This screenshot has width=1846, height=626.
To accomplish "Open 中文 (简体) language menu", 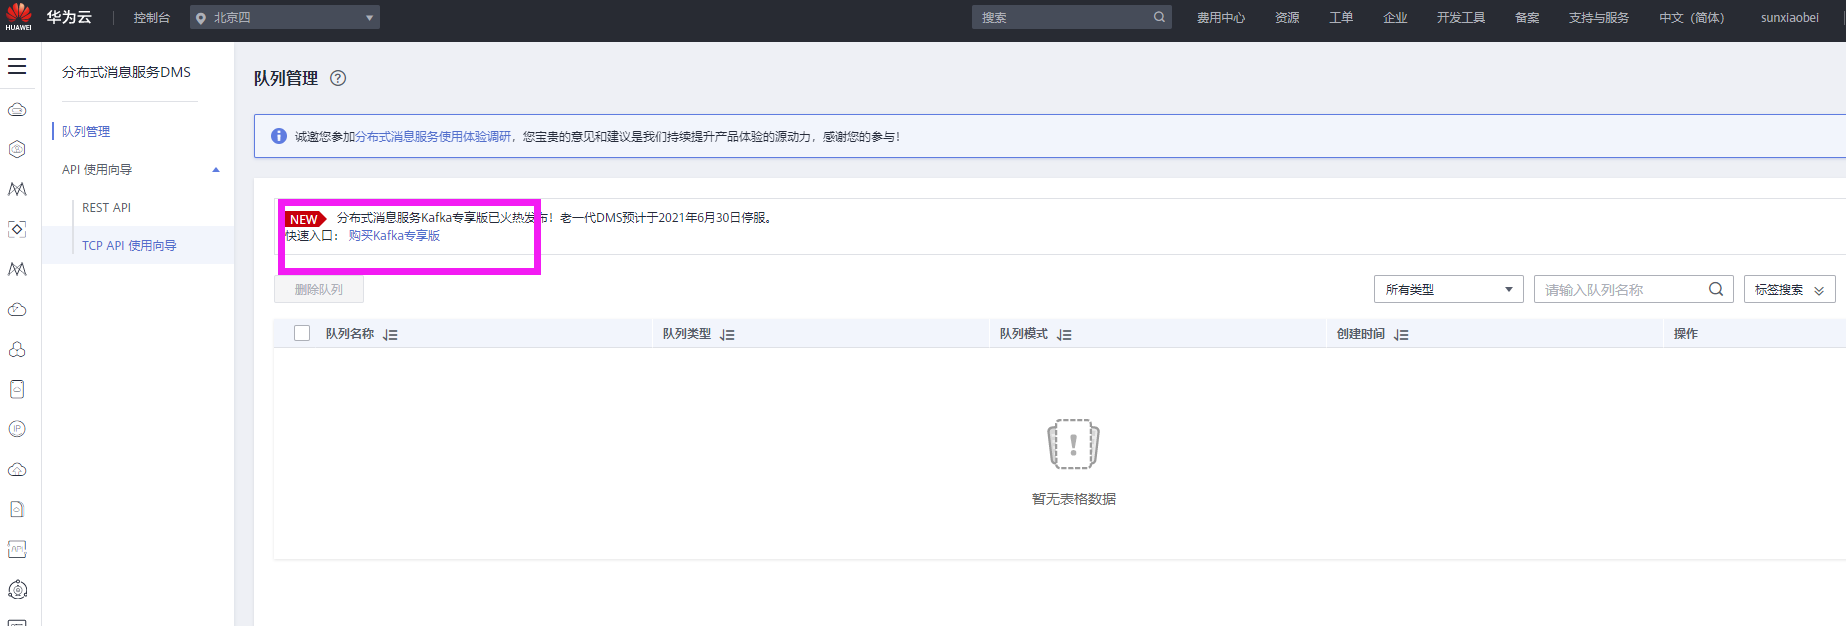I will click(1692, 18).
